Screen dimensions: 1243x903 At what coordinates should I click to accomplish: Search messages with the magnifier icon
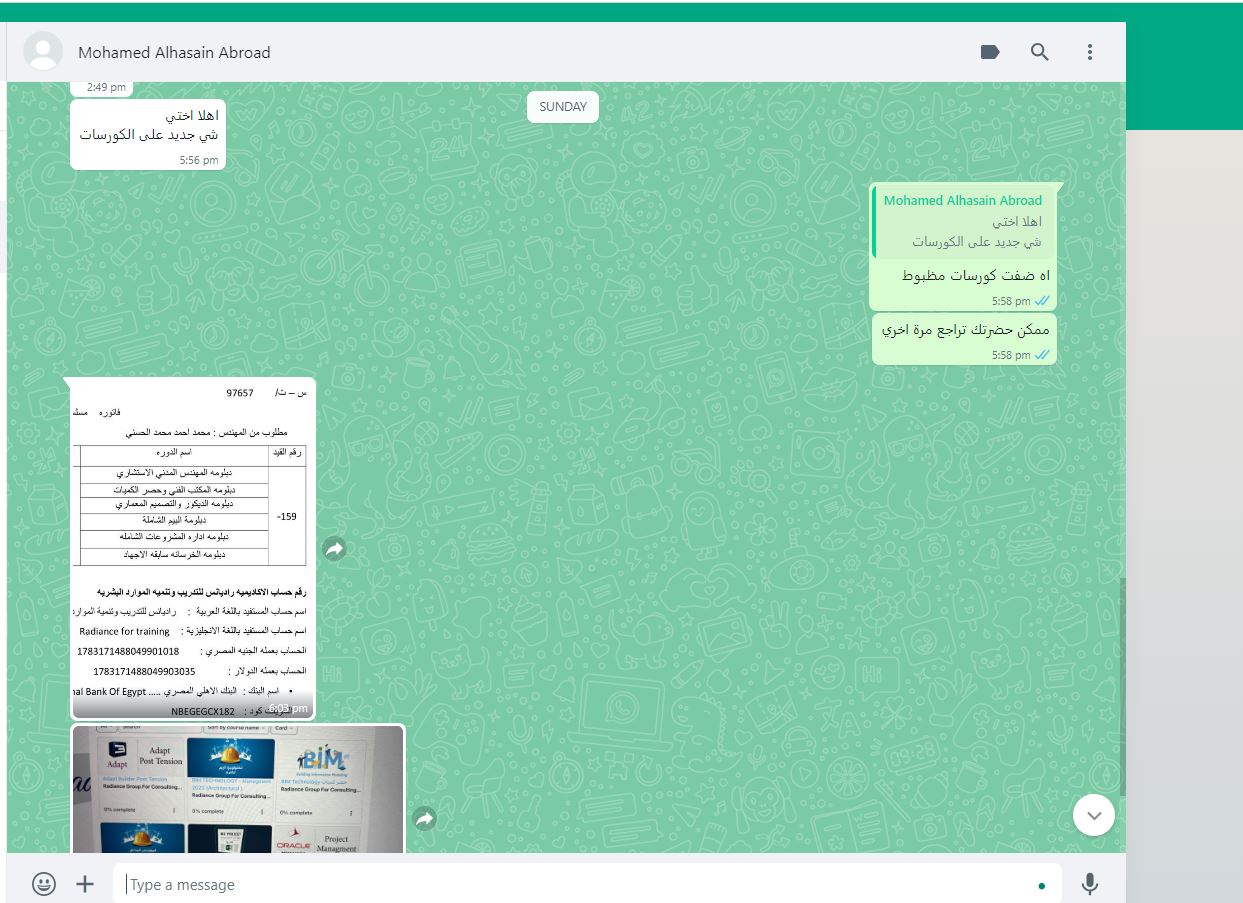(1040, 52)
